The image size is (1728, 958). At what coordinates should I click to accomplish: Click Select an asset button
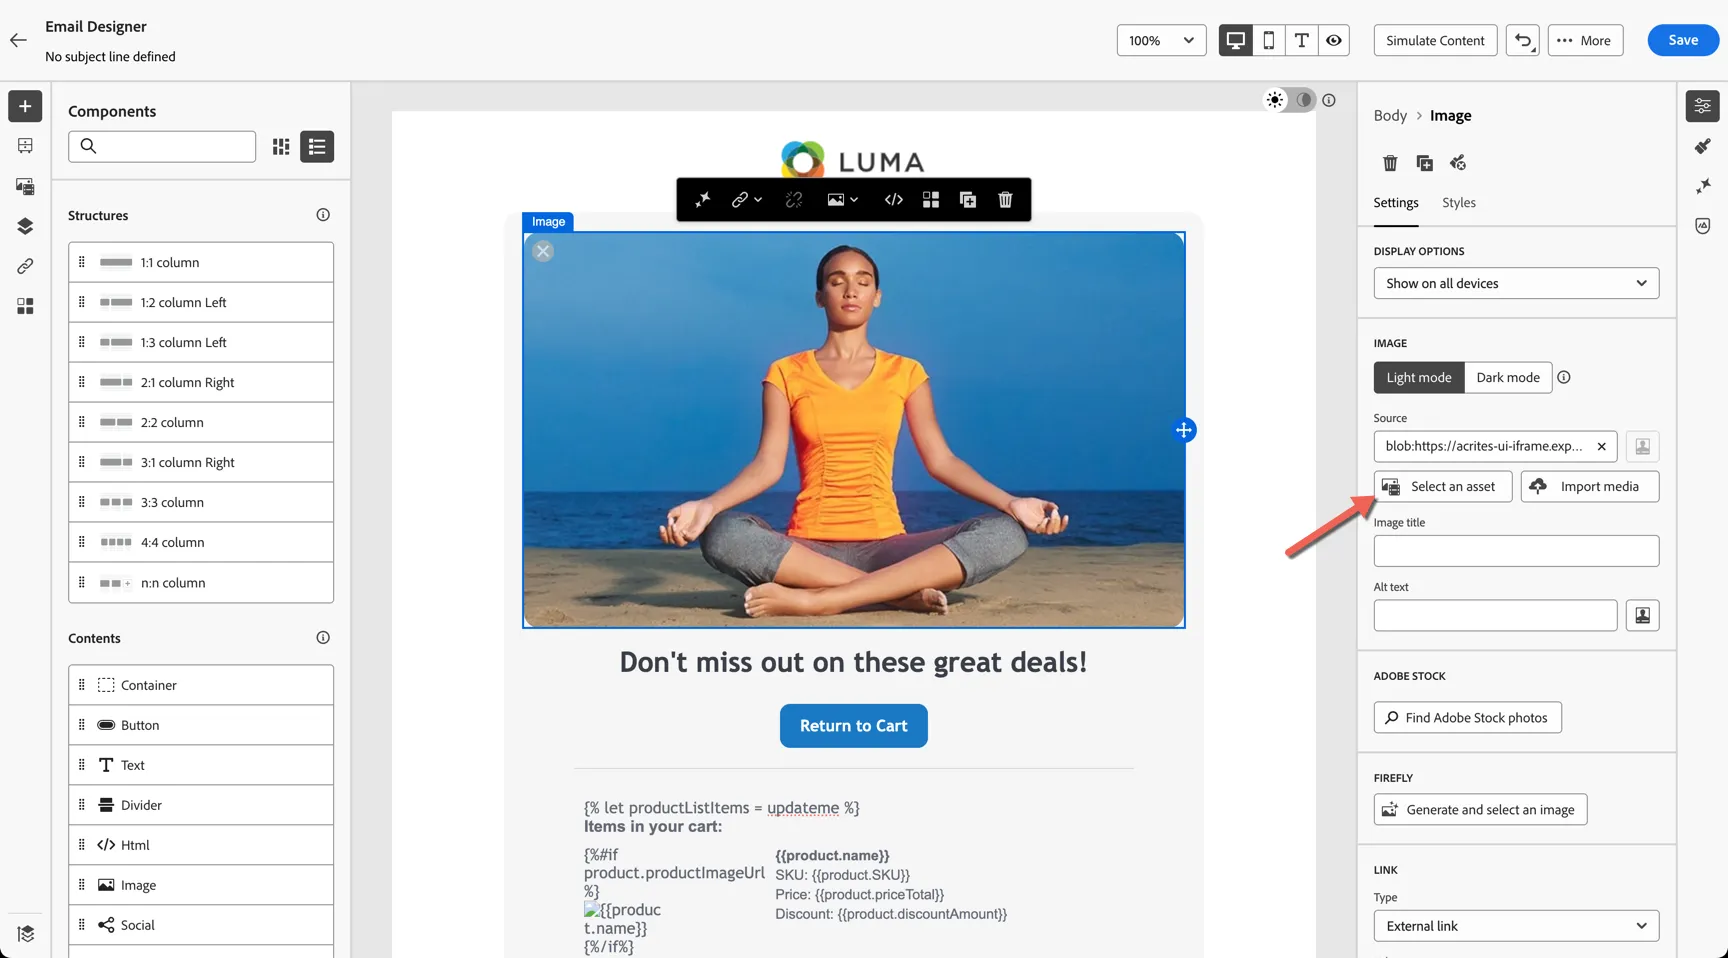pyautogui.click(x=1443, y=487)
